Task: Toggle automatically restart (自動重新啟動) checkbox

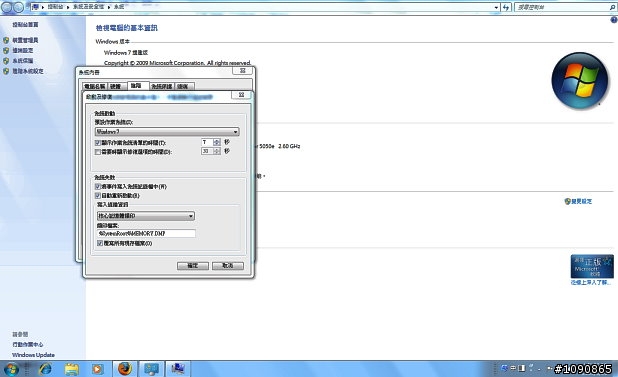Action: pyautogui.click(x=98, y=195)
